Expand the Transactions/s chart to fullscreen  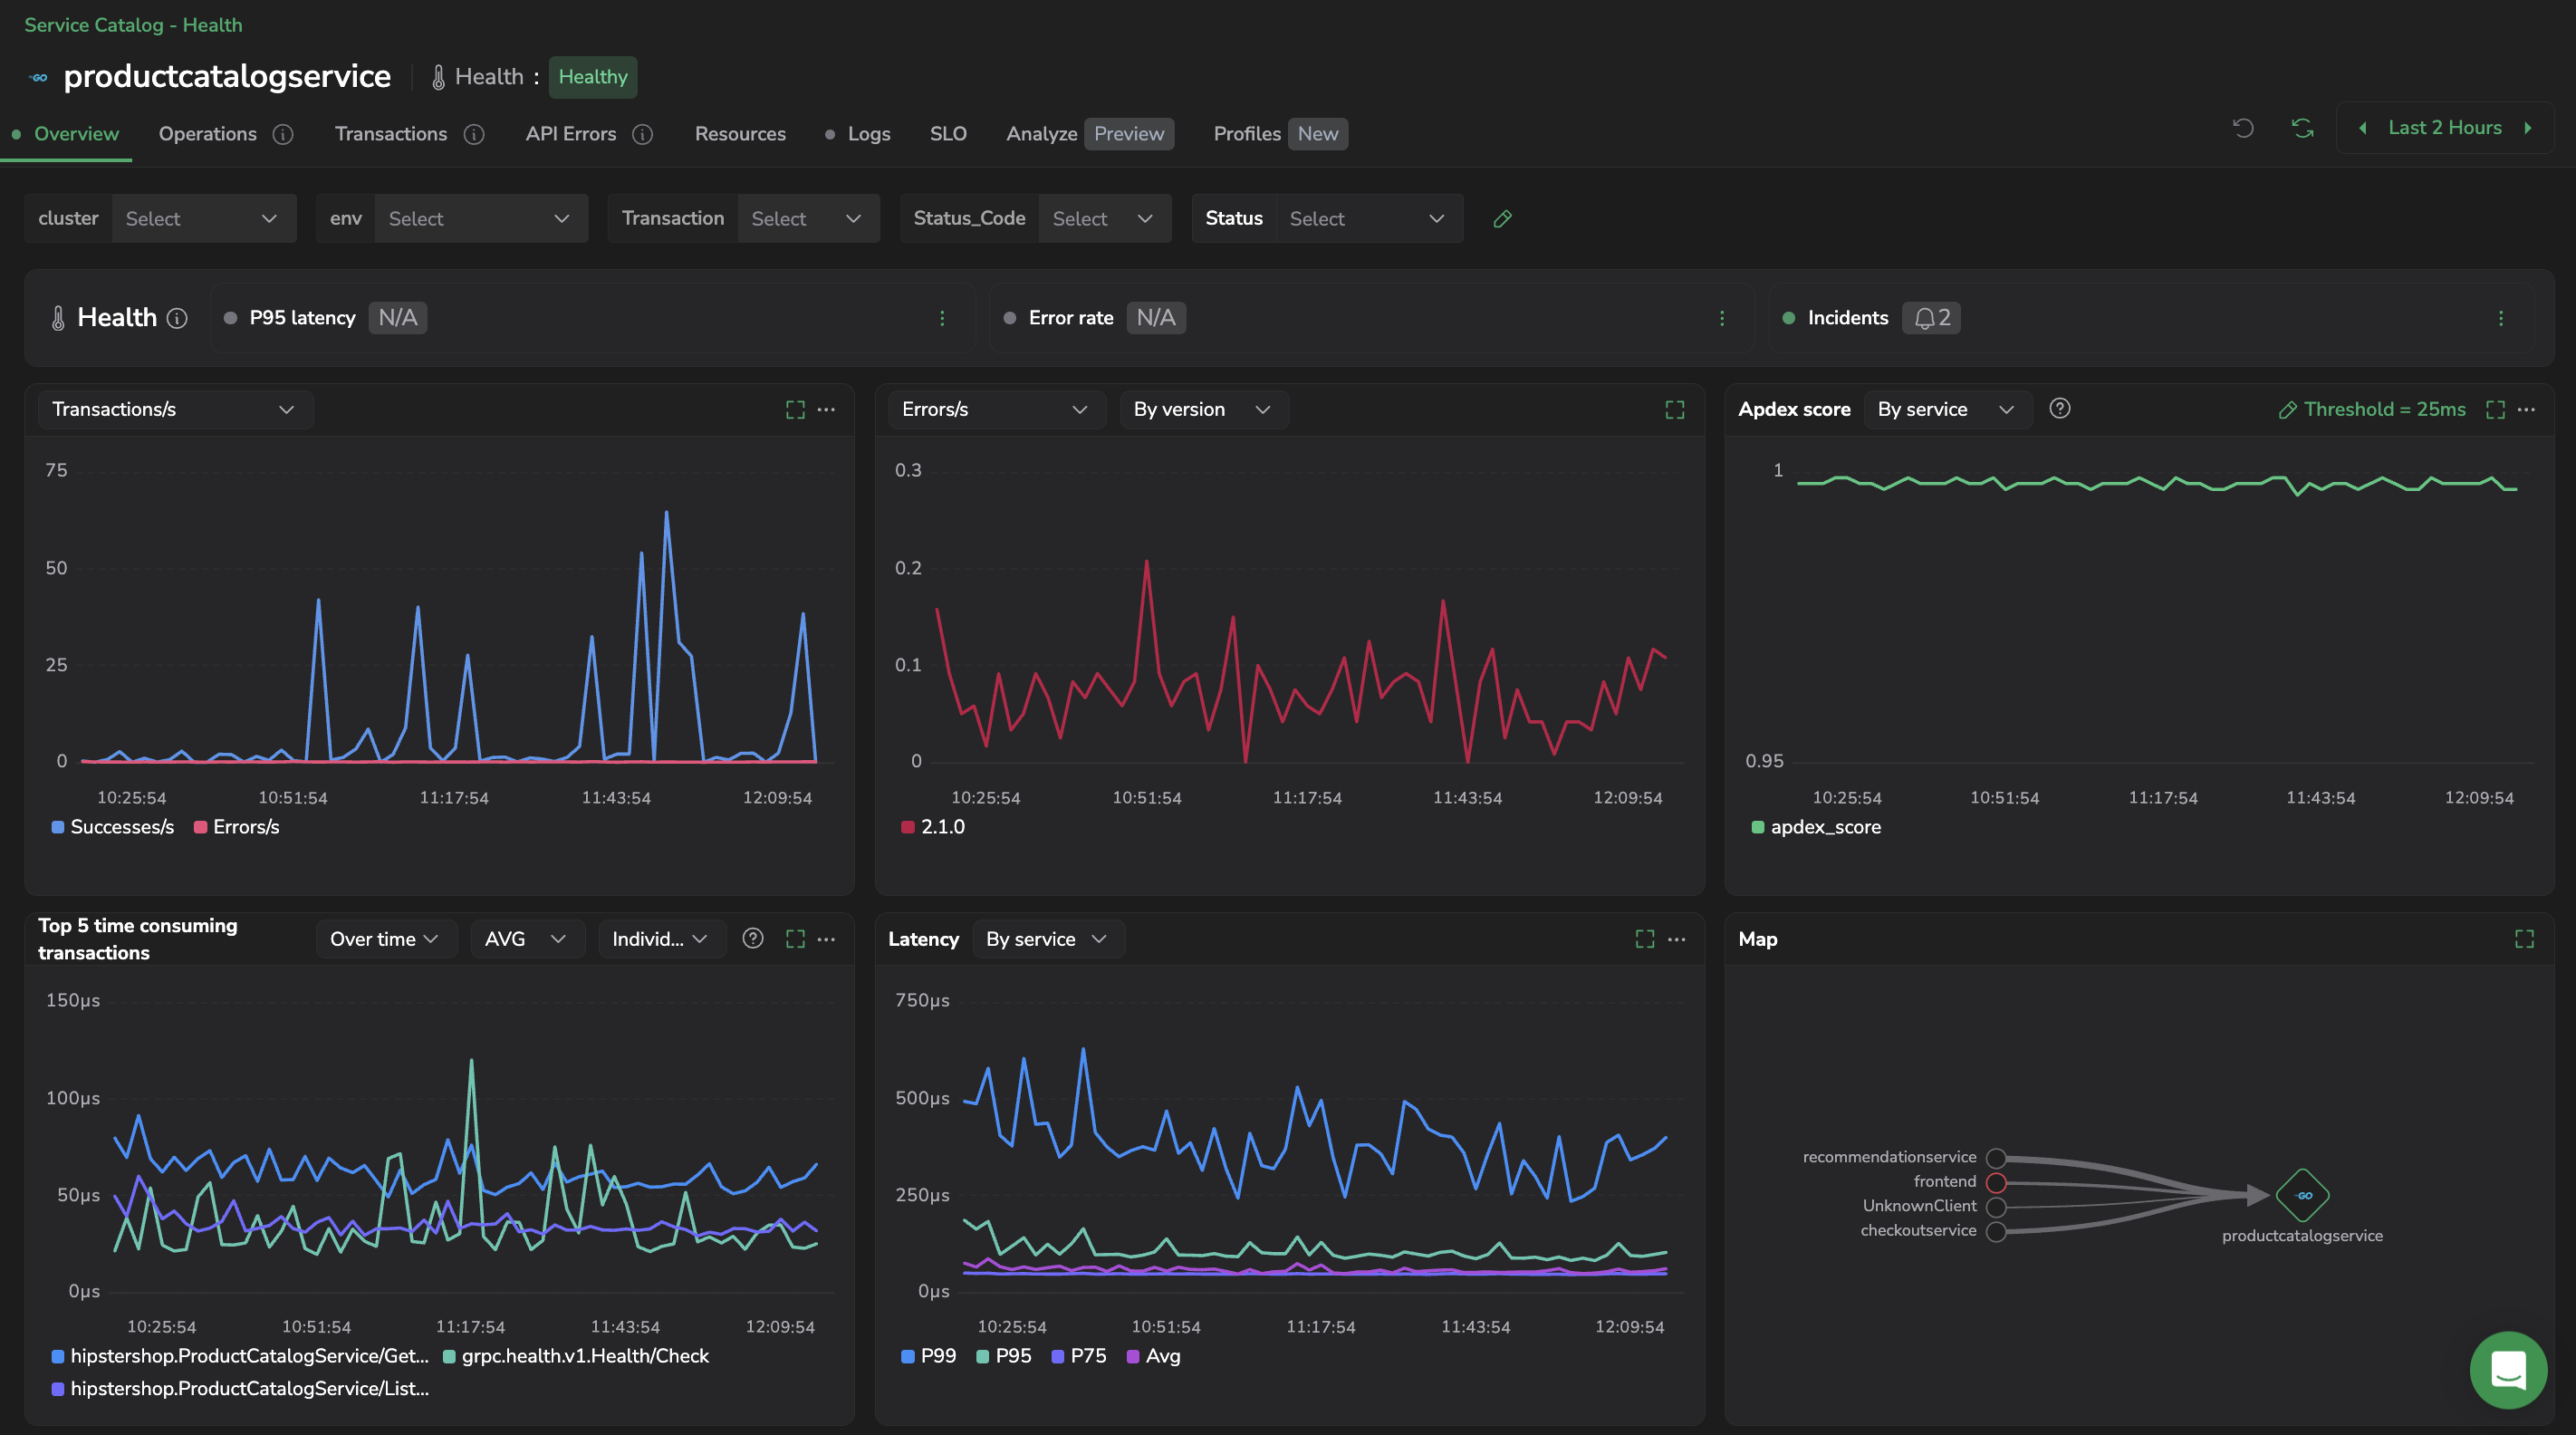(x=795, y=410)
